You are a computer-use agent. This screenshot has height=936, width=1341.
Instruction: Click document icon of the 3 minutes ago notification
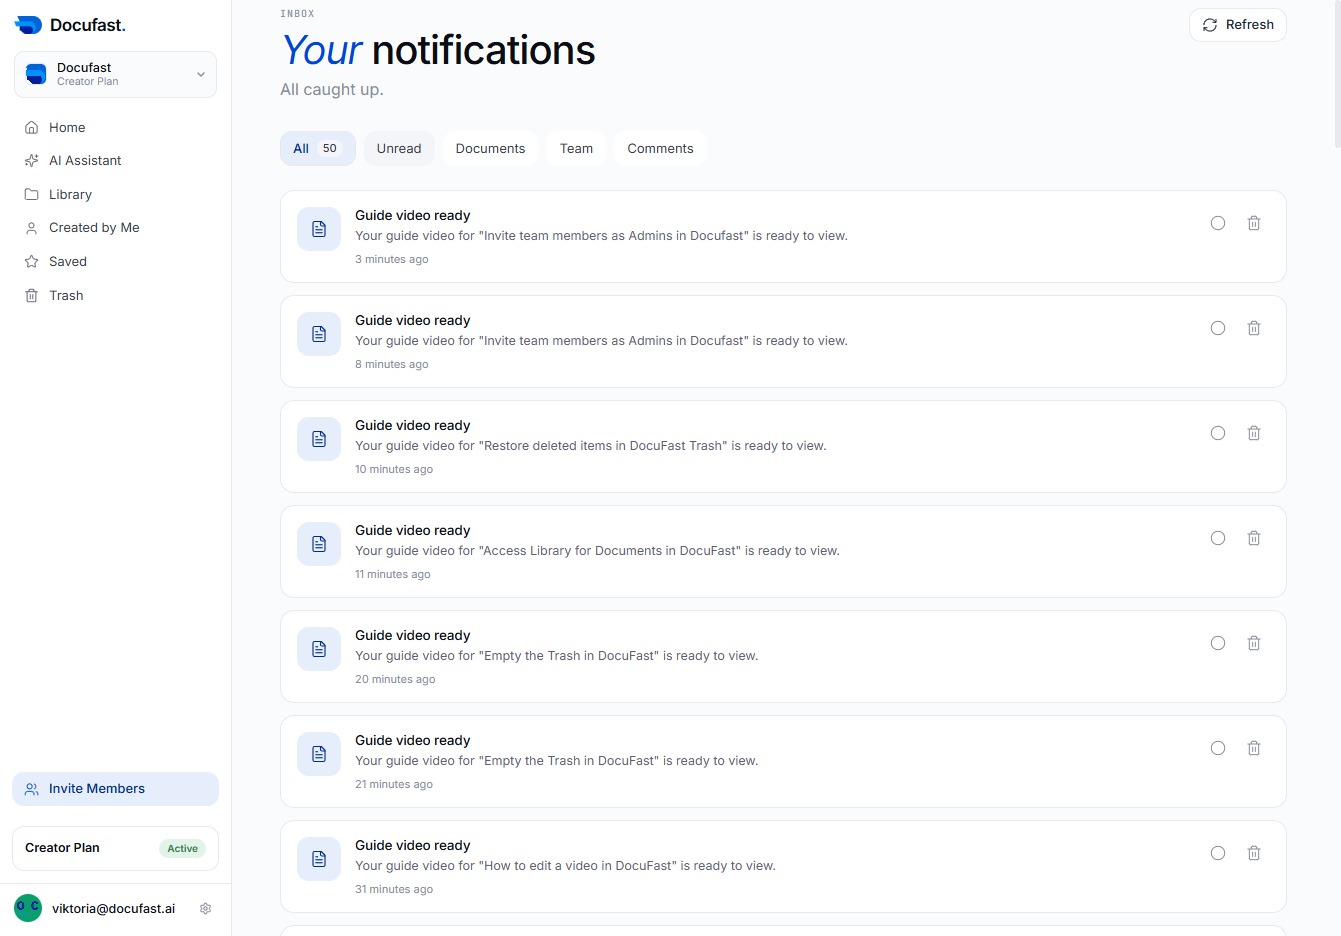coord(319,229)
